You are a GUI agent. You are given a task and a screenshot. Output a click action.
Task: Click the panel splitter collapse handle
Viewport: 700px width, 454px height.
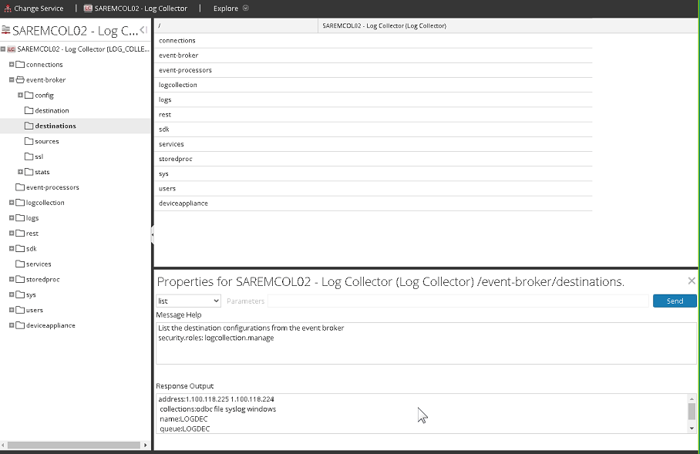tap(152, 234)
